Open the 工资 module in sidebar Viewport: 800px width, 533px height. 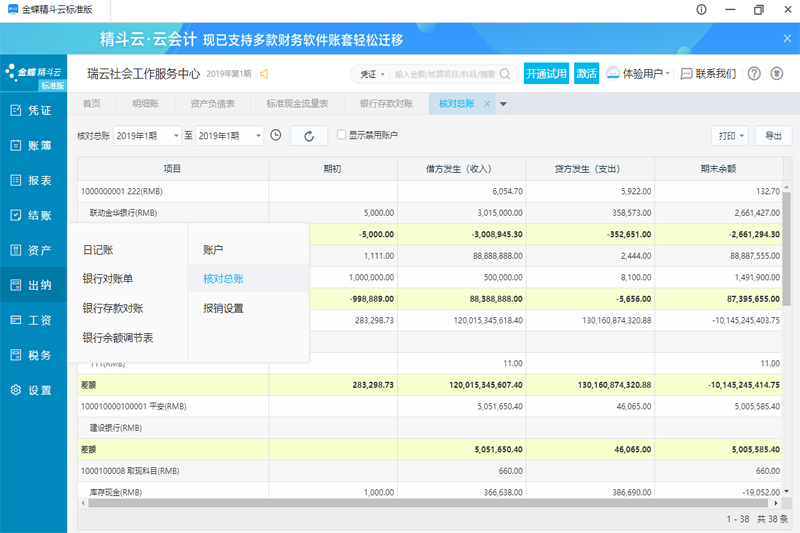click(x=32, y=320)
